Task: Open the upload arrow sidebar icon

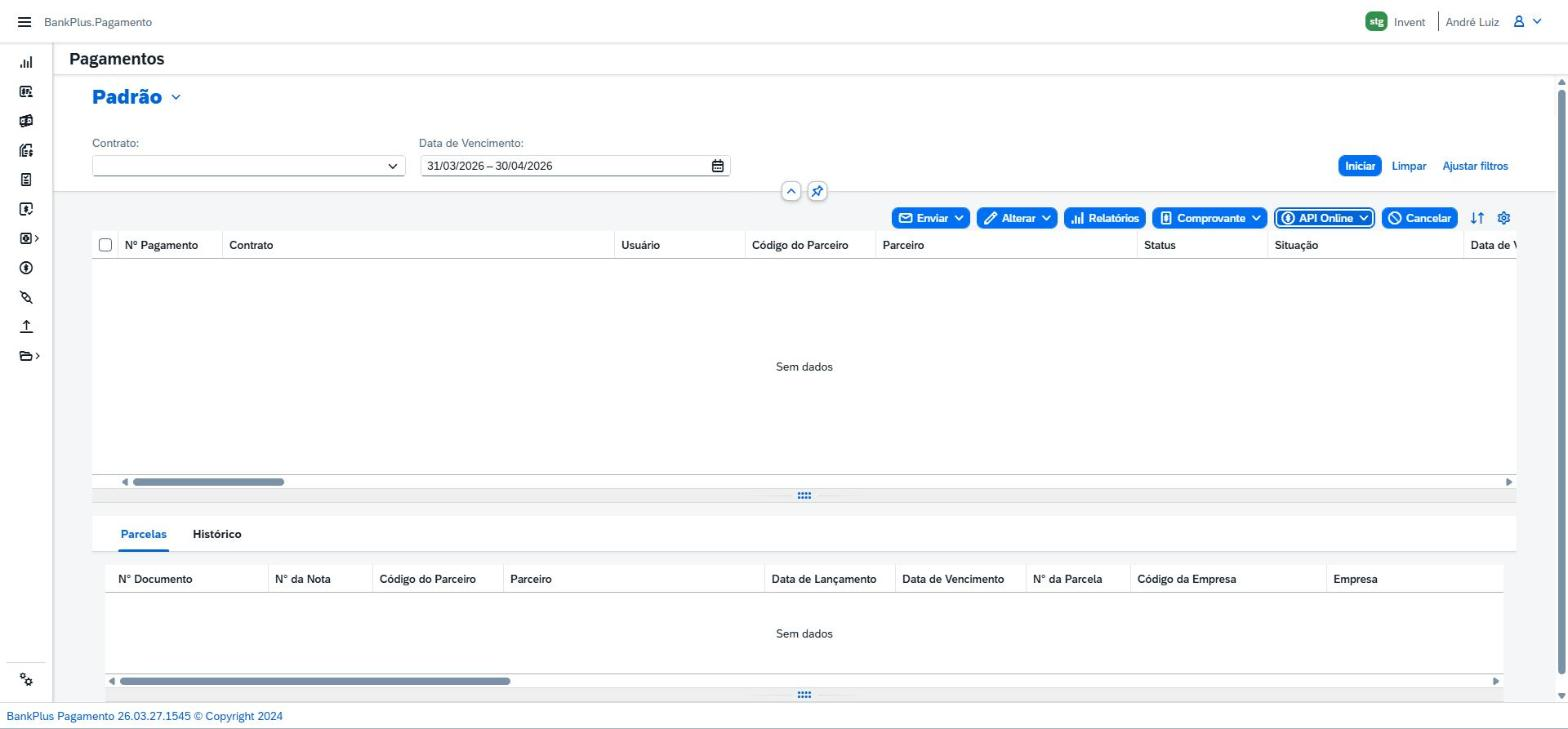Action: point(26,327)
